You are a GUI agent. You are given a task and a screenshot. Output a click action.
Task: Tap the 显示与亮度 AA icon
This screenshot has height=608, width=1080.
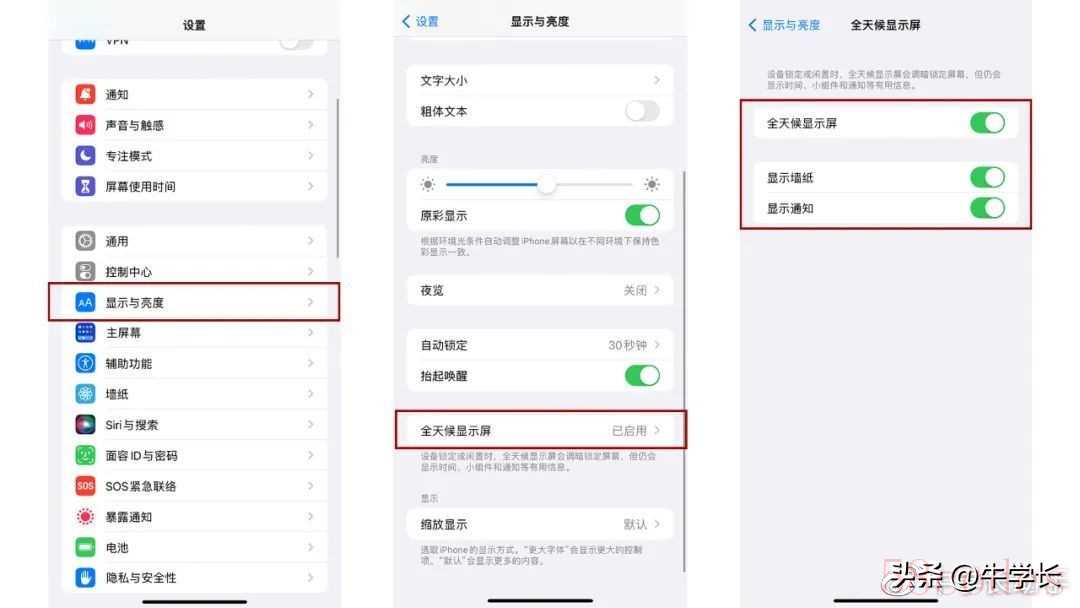pyautogui.click(x=85, y=302)
